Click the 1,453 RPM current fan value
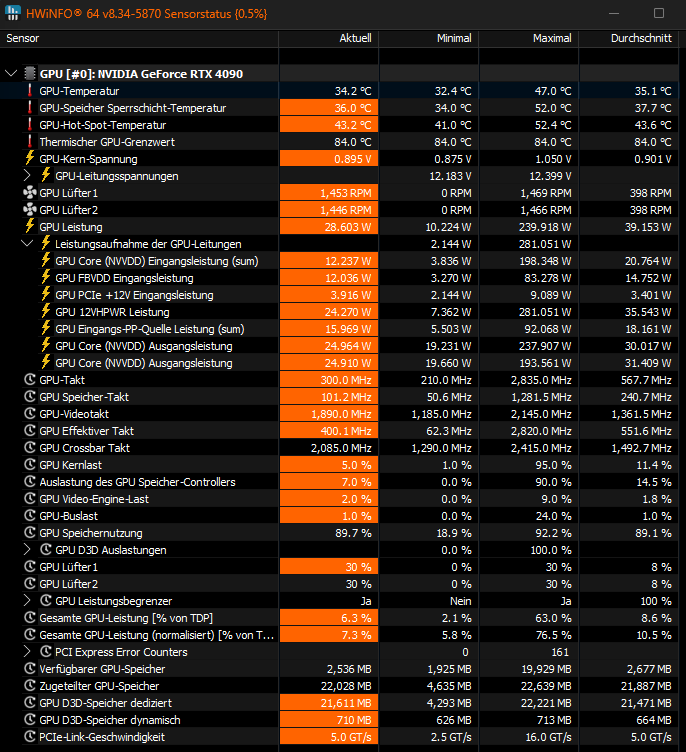686x752 pixels. point(346,193)
